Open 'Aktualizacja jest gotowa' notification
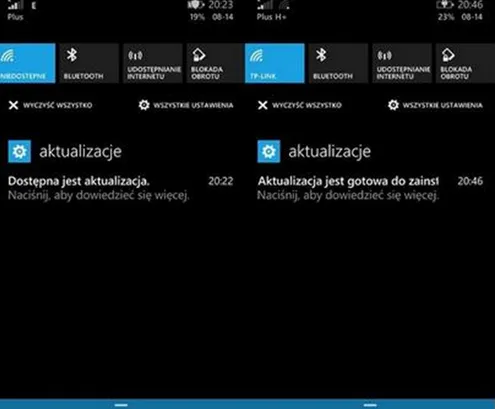This screenshot has width=495, height=409. click(370, 188)
